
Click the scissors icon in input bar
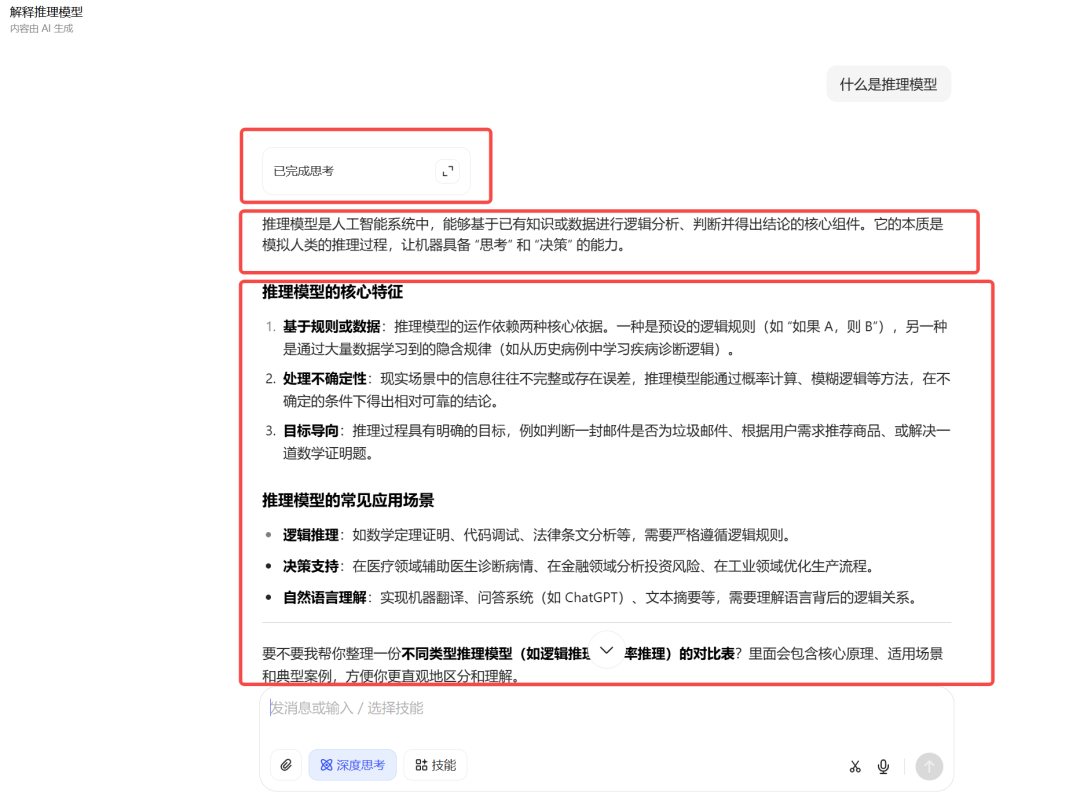(x=855, y=766)
